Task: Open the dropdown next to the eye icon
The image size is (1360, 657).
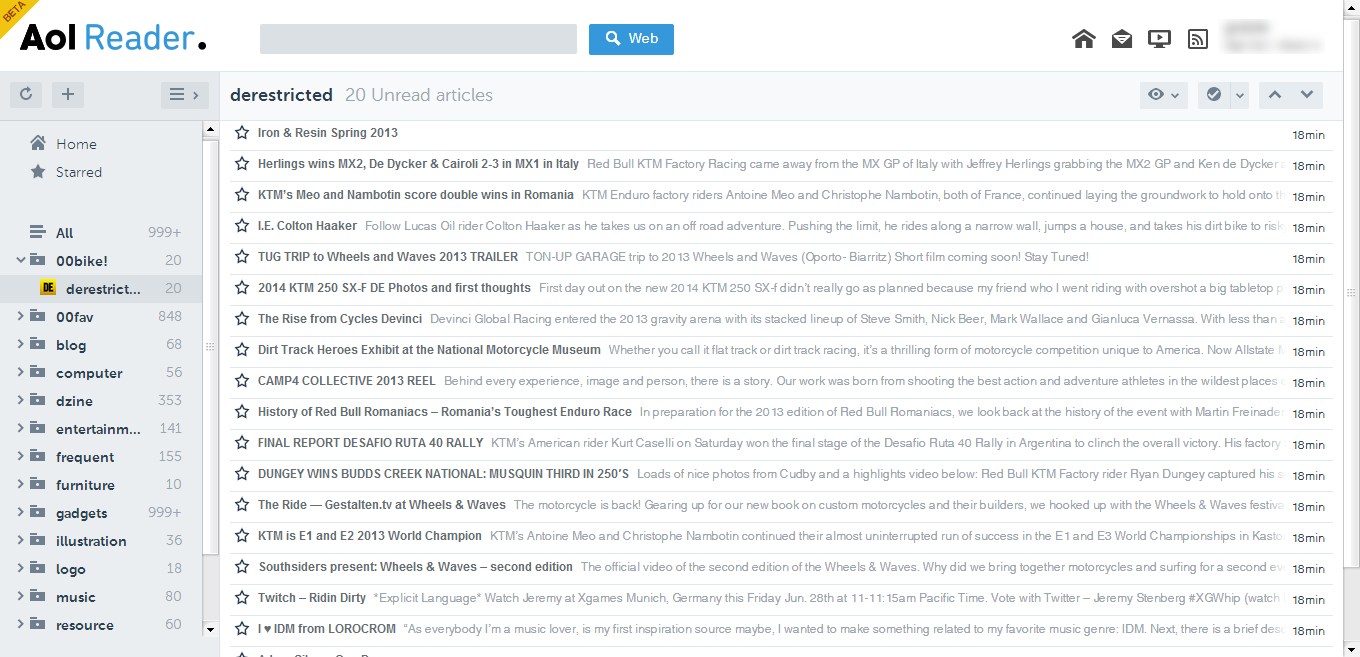Action: pos(1175,94)
